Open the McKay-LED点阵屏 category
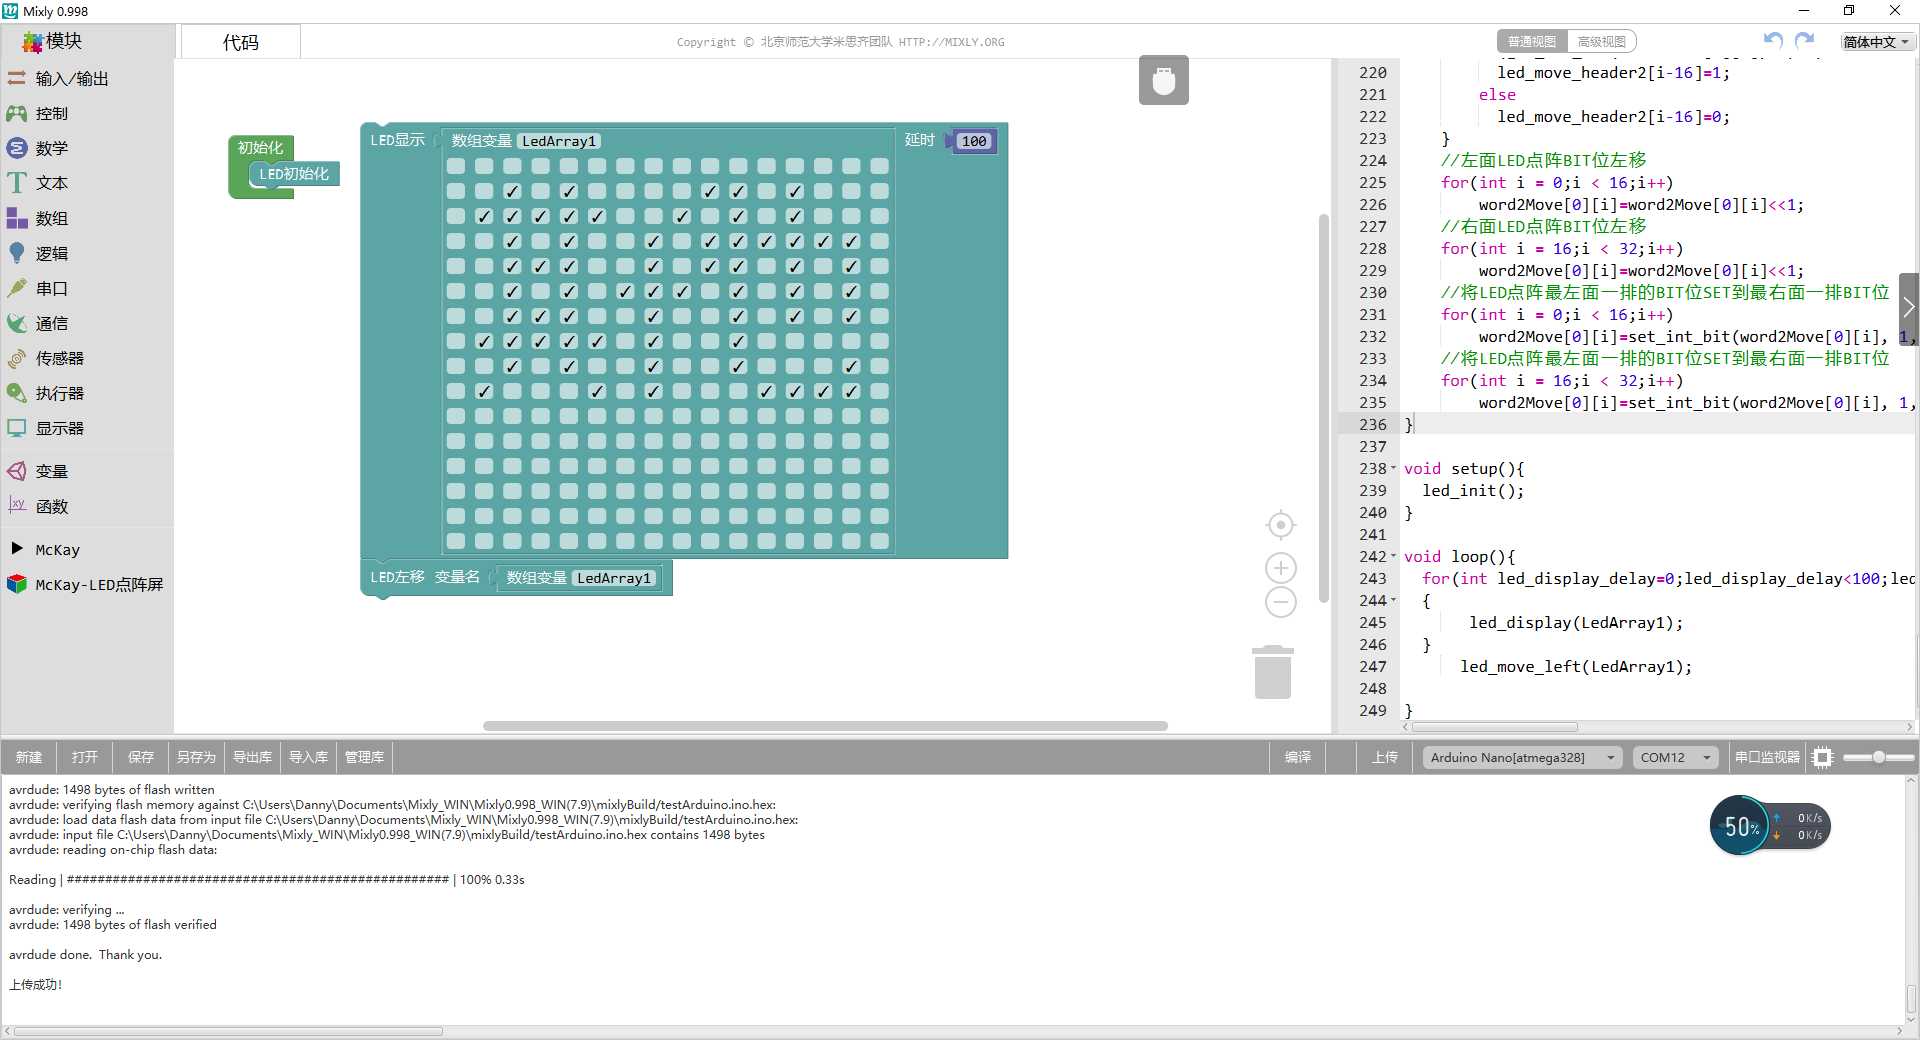 pyautogui.click(x=99, y=584)
